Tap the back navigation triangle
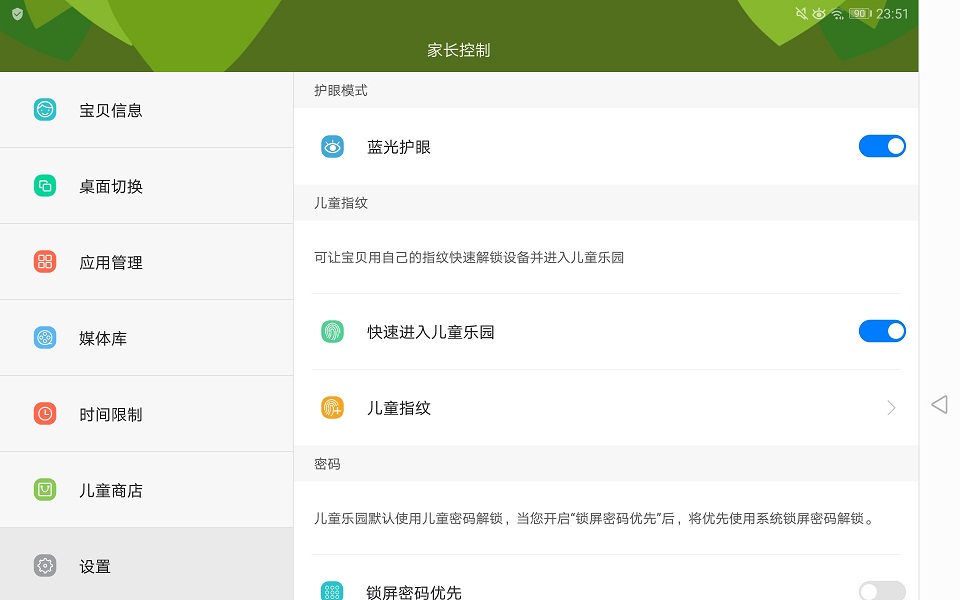The width and height of the screenshot is (960, 600). tap(939, 404)
